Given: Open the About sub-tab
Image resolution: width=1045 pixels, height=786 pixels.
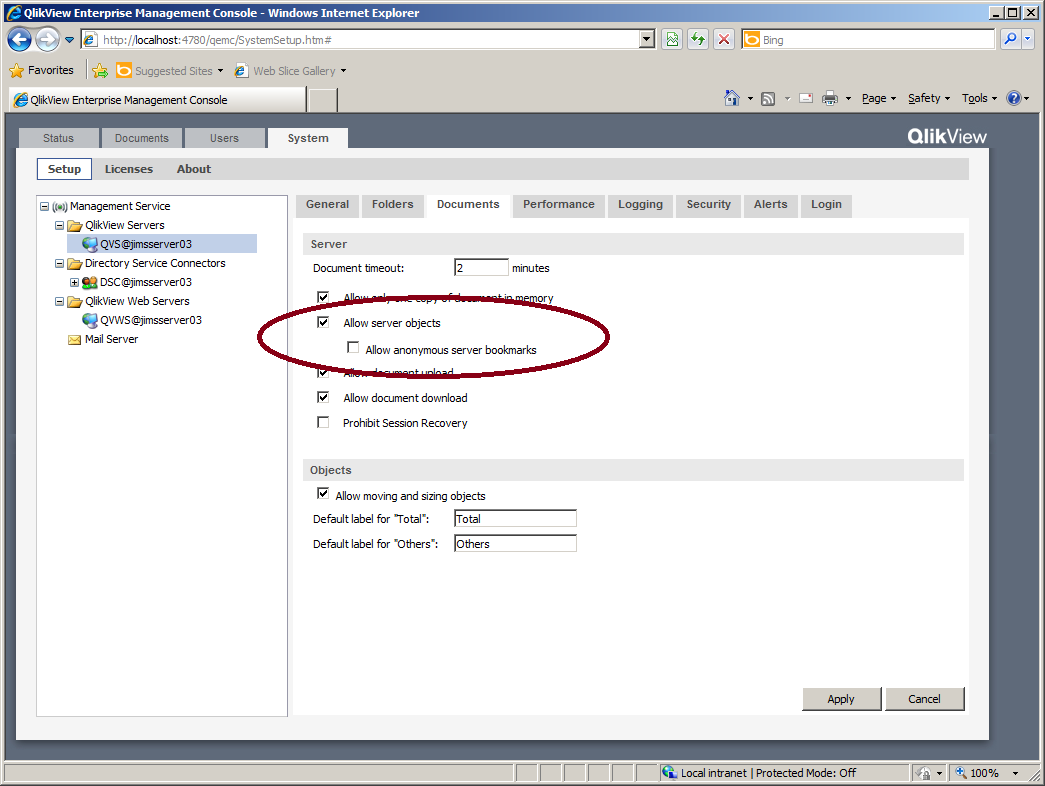Looking at the screenshot, I should pyautogui.click(x=194, y=169).
